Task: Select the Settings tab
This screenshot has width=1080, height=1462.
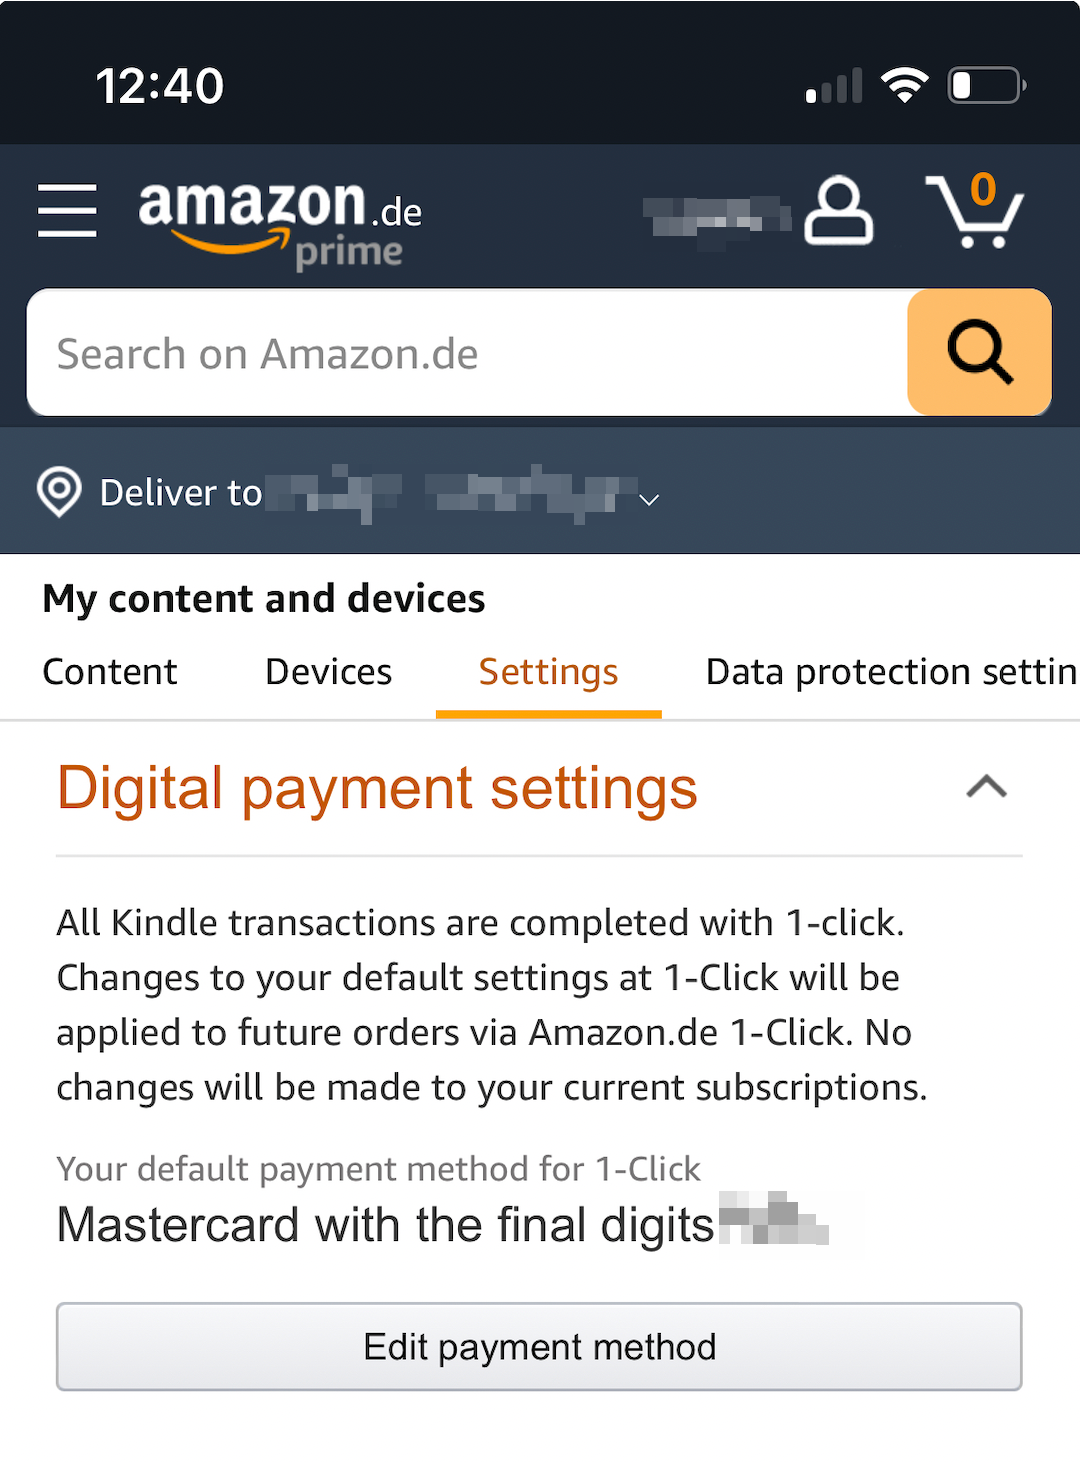Action: coord(548,672)
